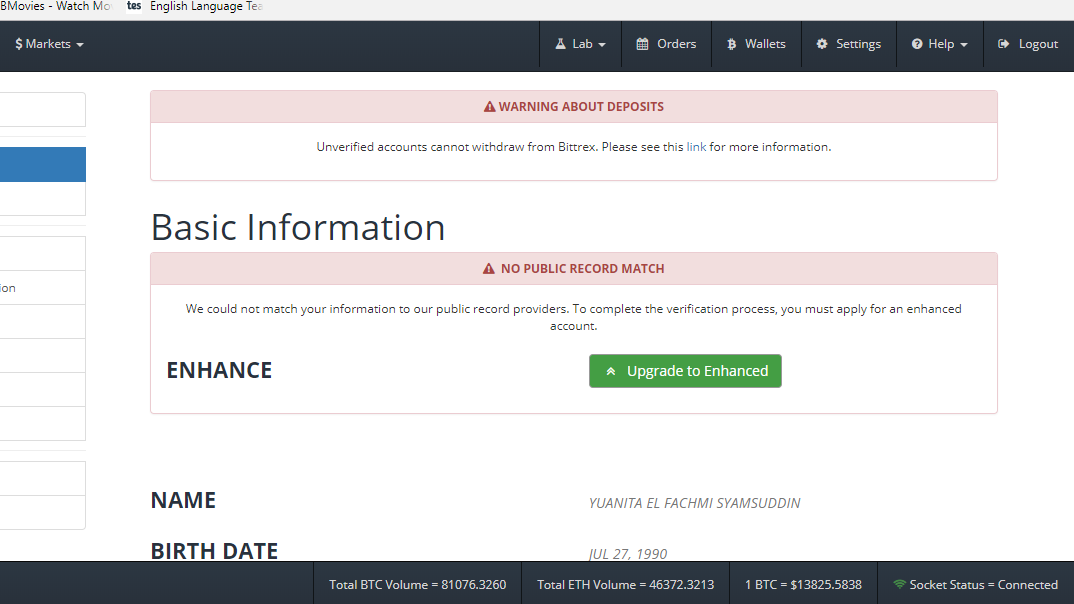Click warning triangle beside NO PUBLIC RECORD MATCH
Screen dimensions: 1074x604
[488, 268]
